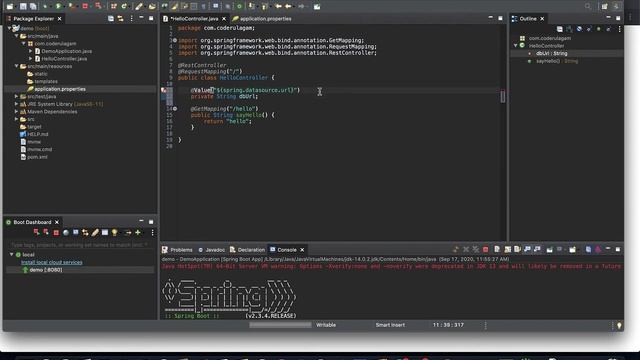Select the Console tab
The width and height of the screenshot is (640, 360).
[287, 250]
